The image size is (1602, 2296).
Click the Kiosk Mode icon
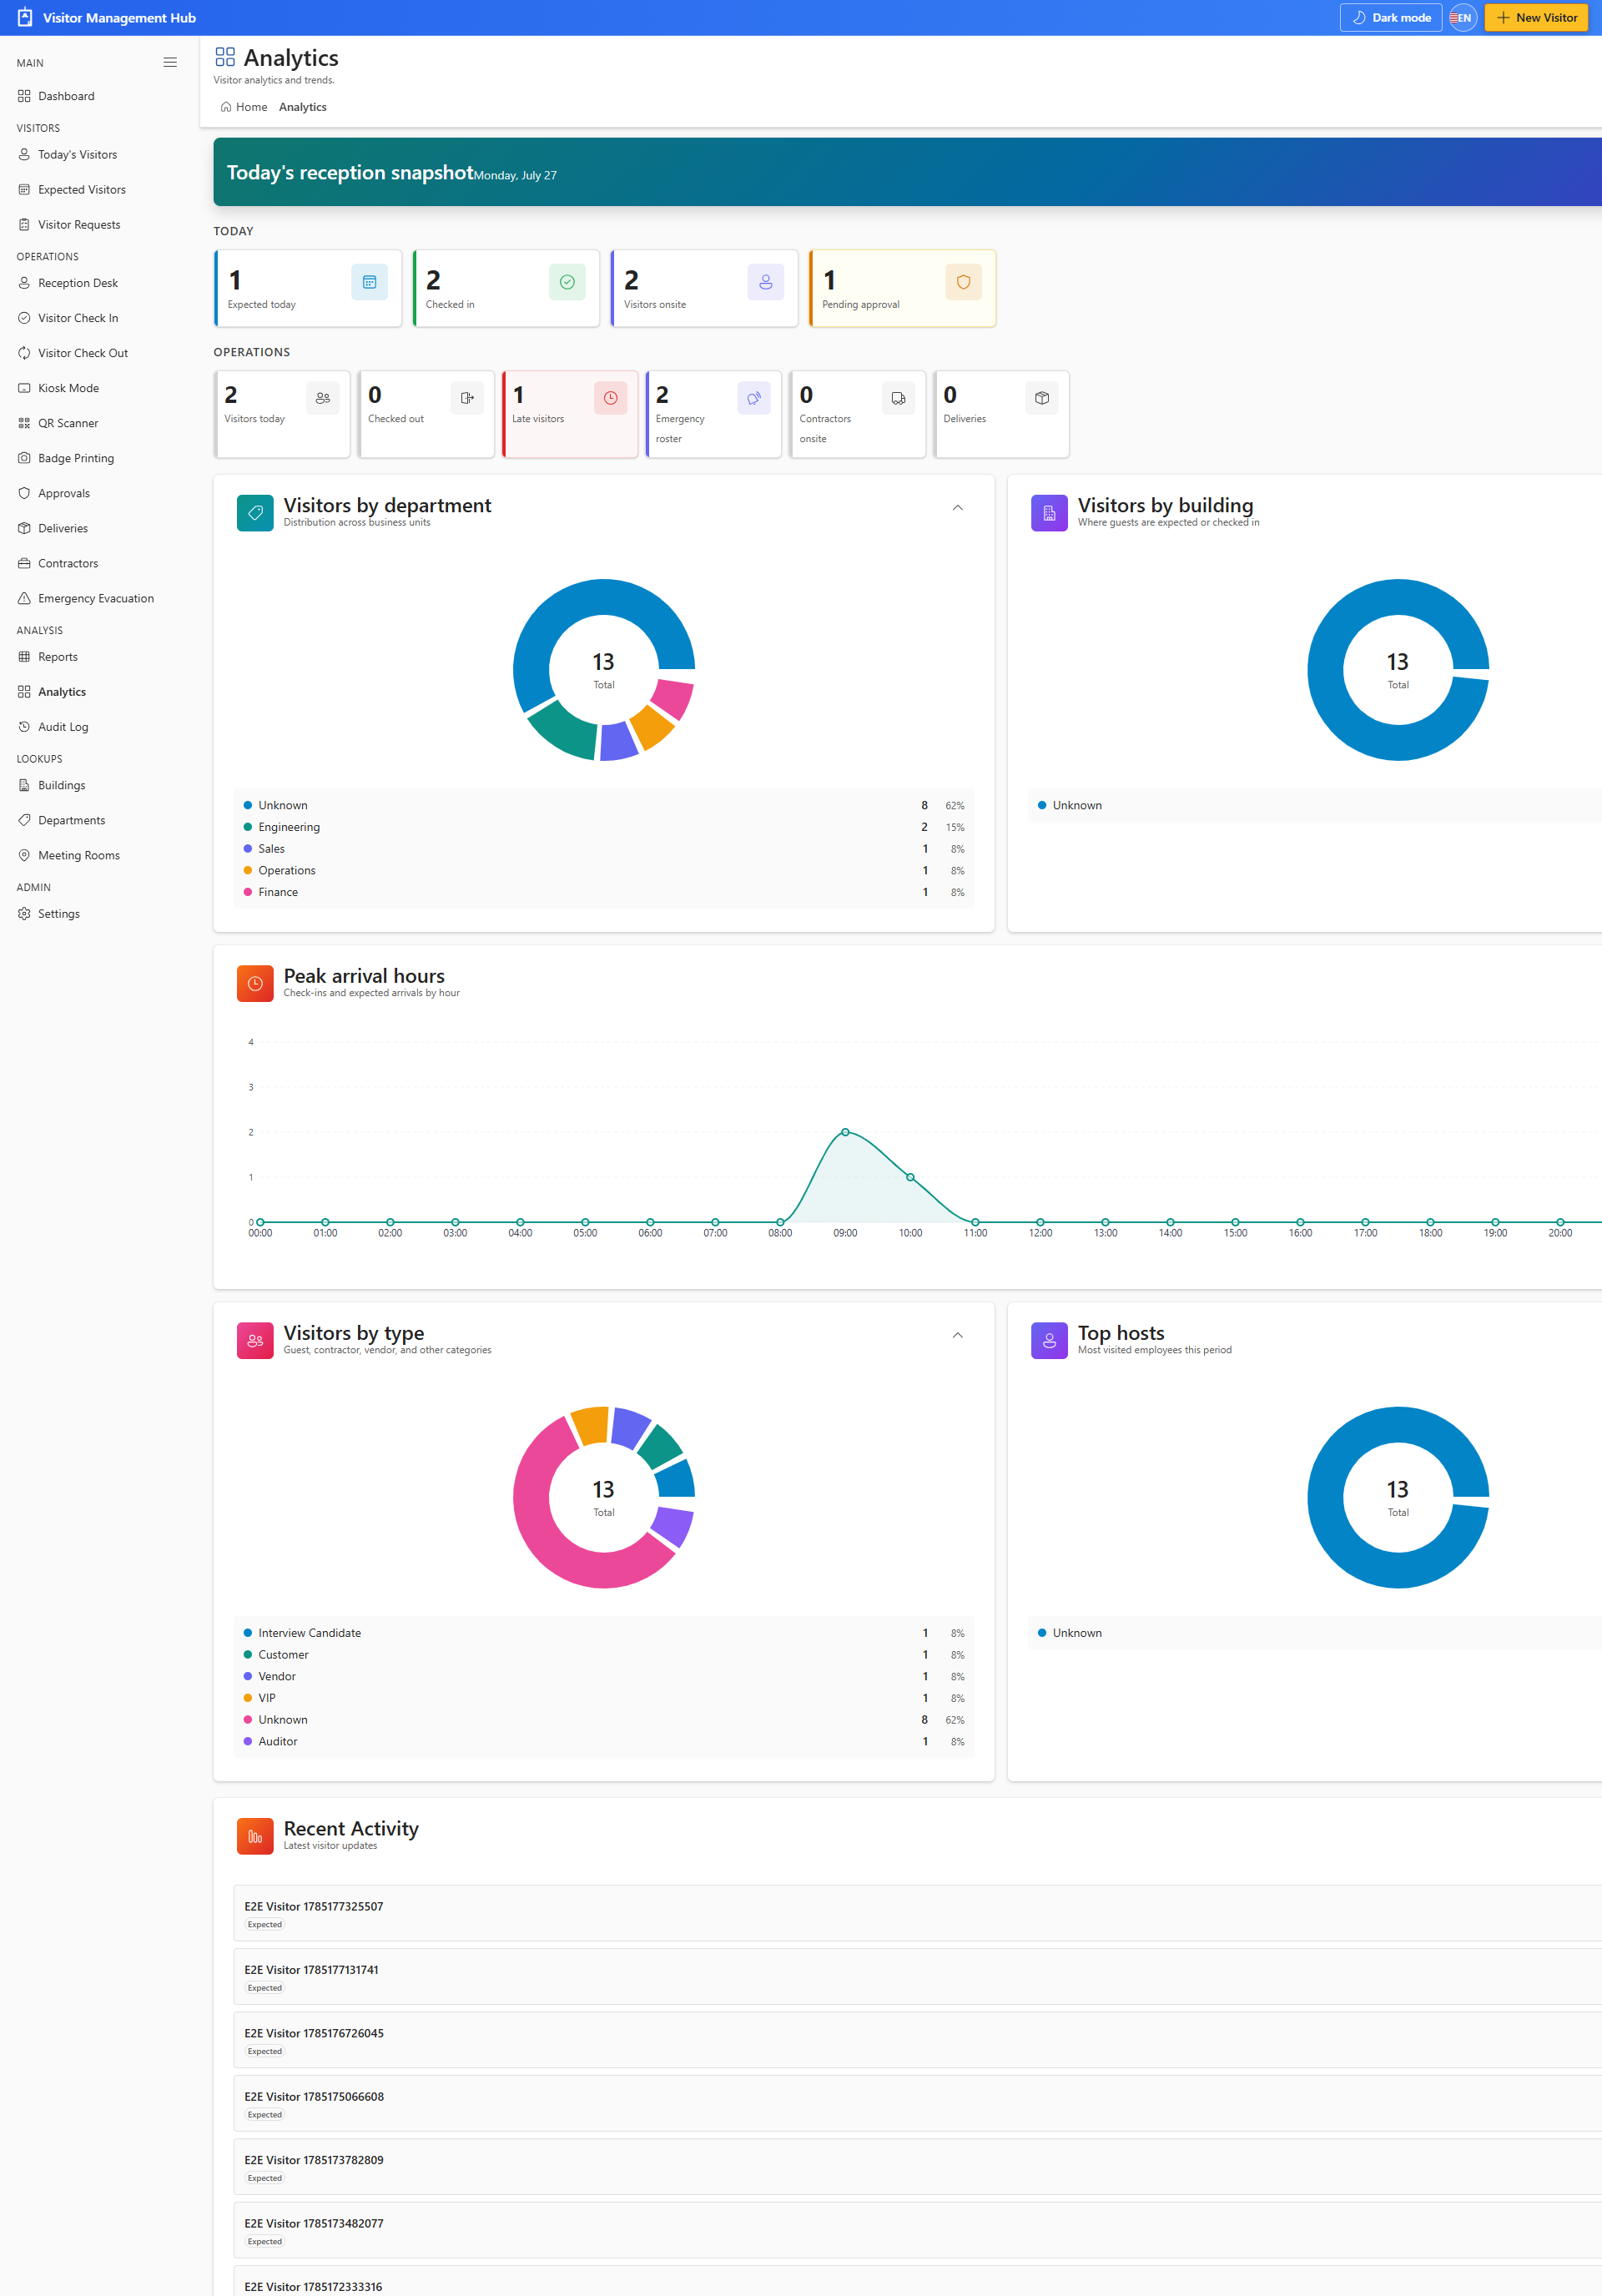(24, 388)
